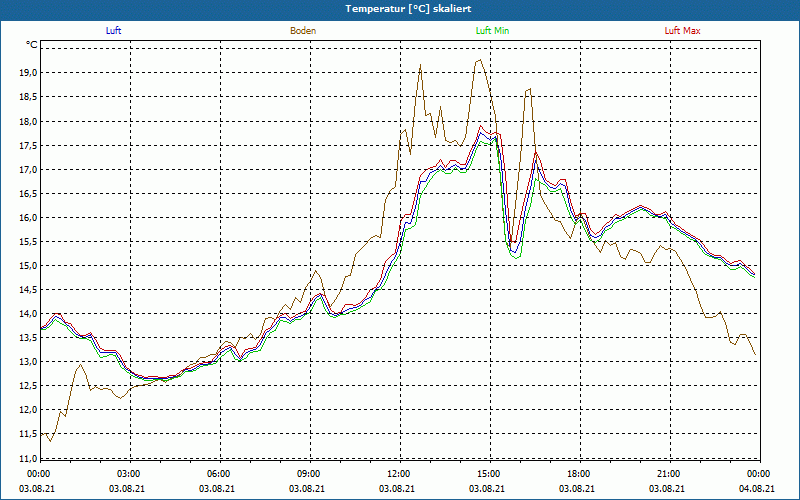Click the 06:00 time axis label

pos(217,474)
